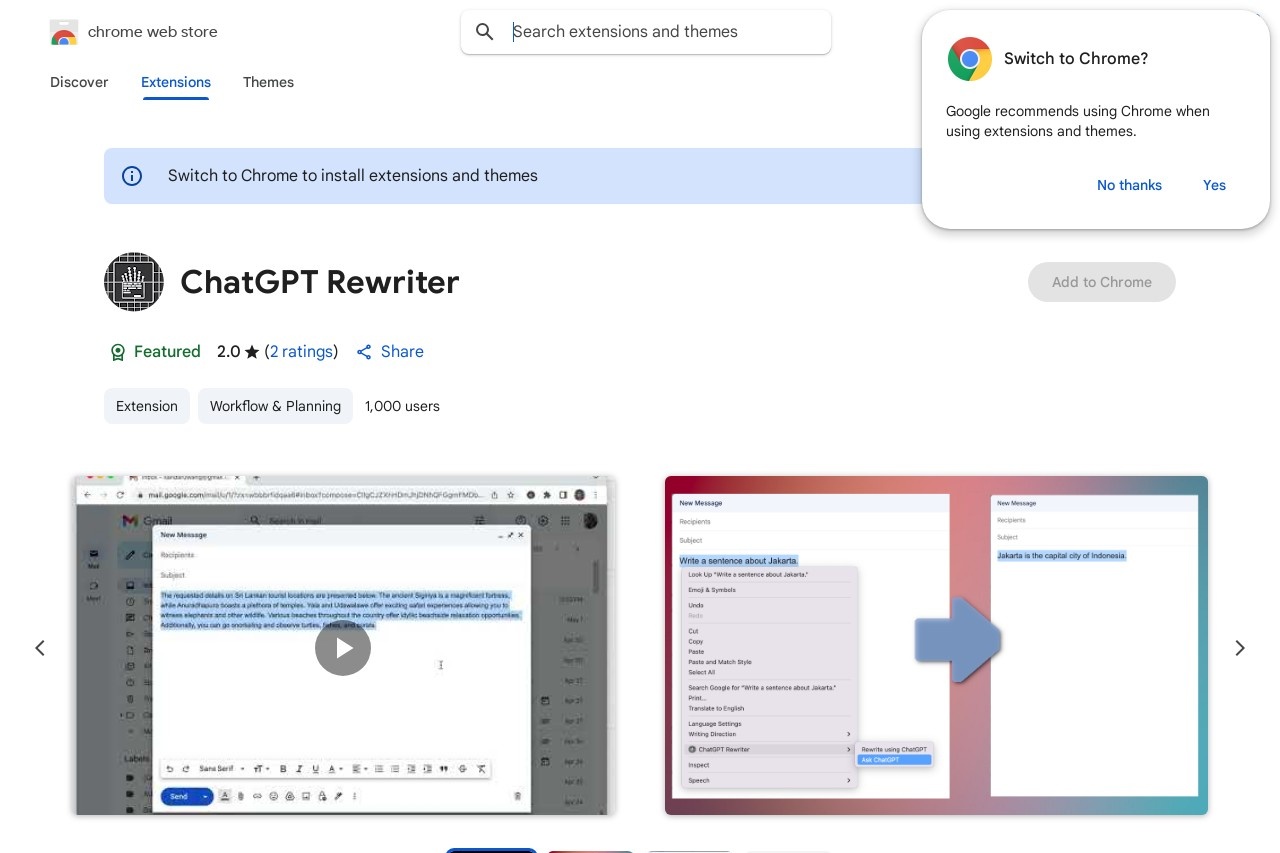Image resolution: width=1280 pixels, height=853 pixels.
Task: Open the Jakarta rewrite example screenshot
Action: tap(936, 645)
